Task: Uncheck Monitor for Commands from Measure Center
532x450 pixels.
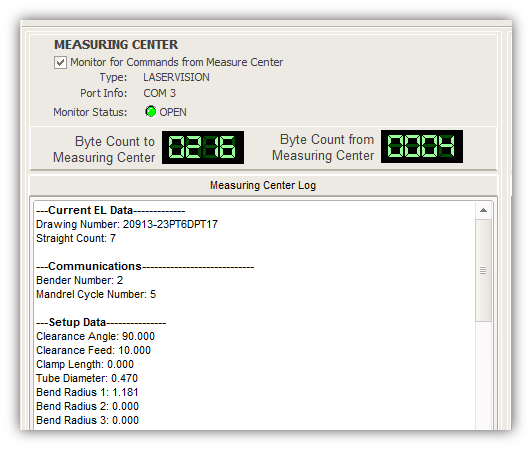Action: (x=60, y=63)
